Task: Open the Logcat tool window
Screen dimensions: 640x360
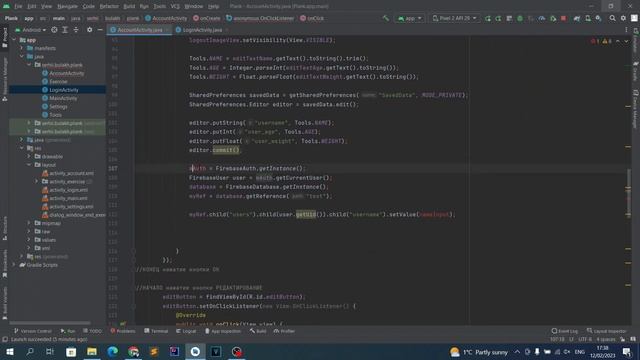Action: [186, 331]
